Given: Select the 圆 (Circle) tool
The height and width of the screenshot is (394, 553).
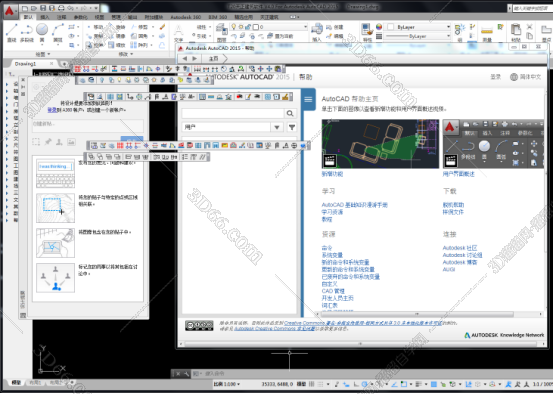Looking at the screenshot, I should click(x=42, y=32).
